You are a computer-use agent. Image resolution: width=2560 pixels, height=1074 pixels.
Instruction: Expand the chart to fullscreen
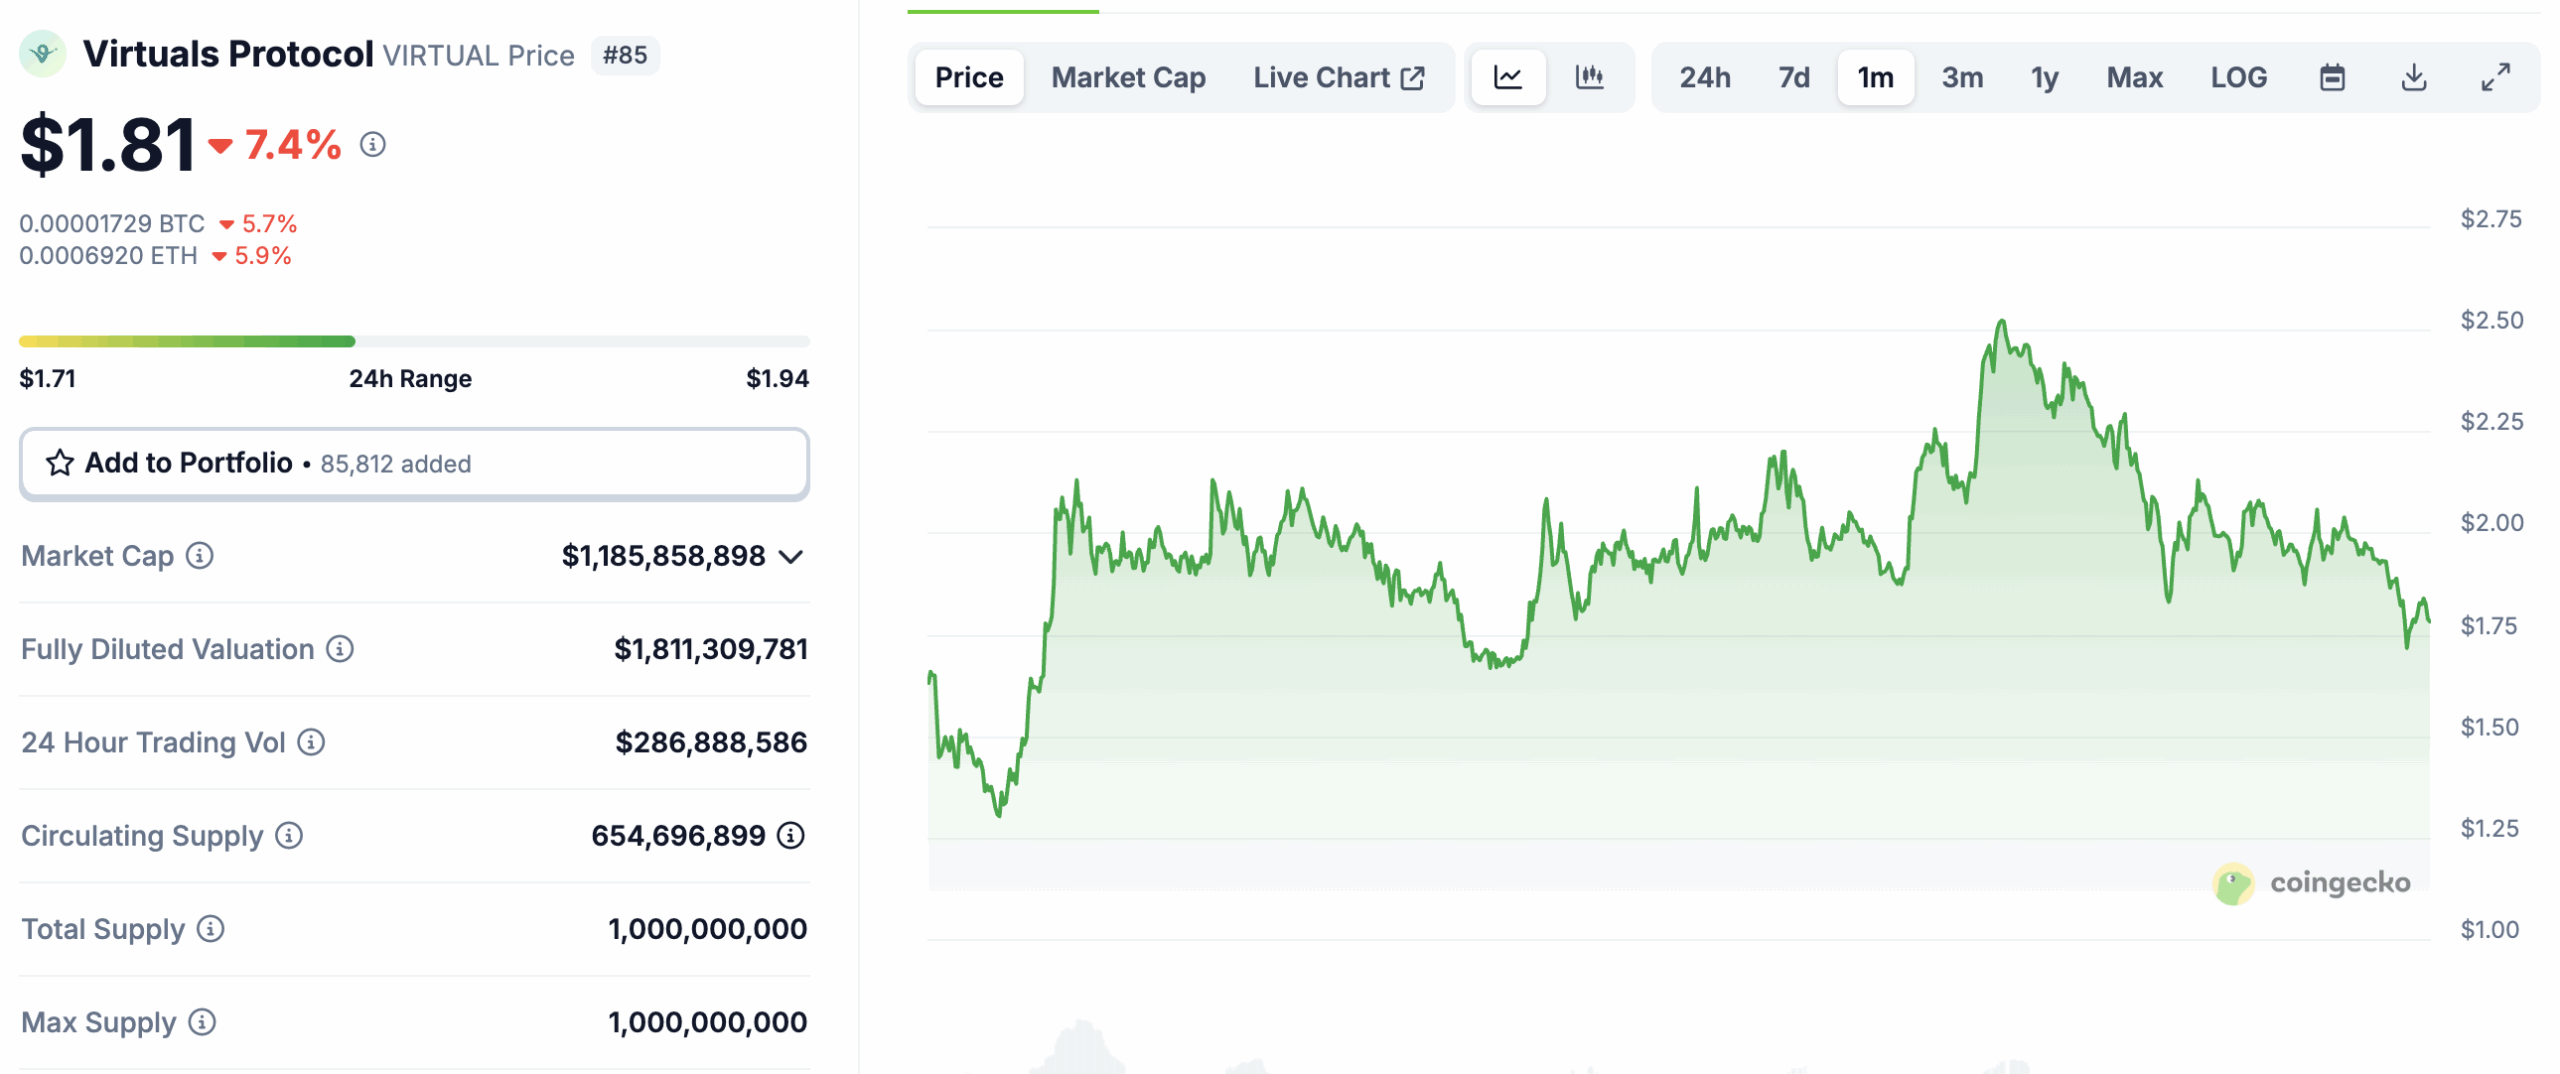[2497, 77]
